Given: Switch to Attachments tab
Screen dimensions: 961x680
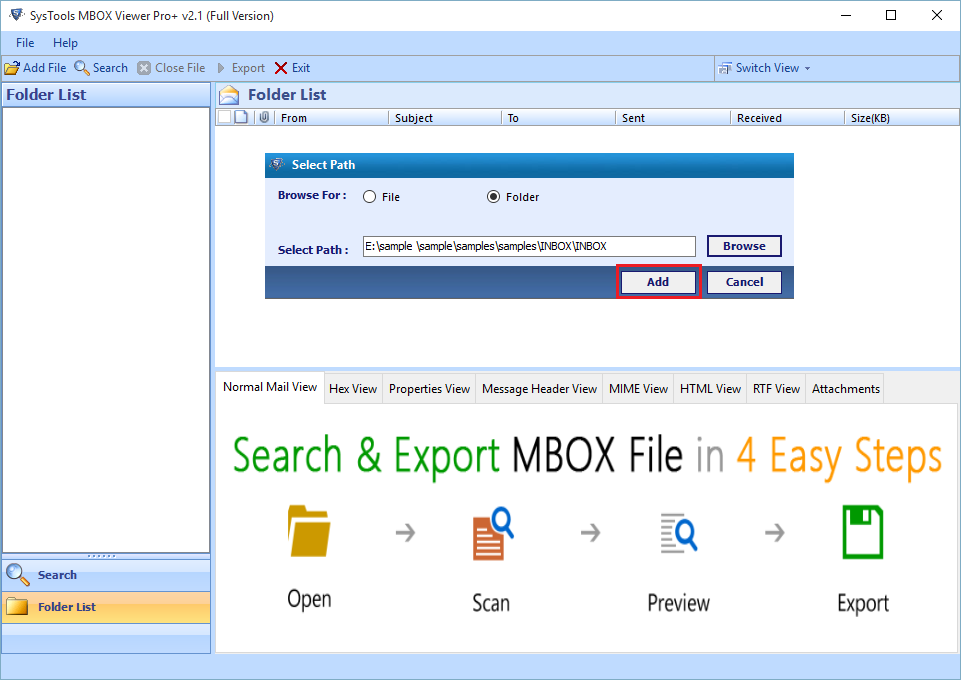Looking at the screenshot, I should coord(845,389).
